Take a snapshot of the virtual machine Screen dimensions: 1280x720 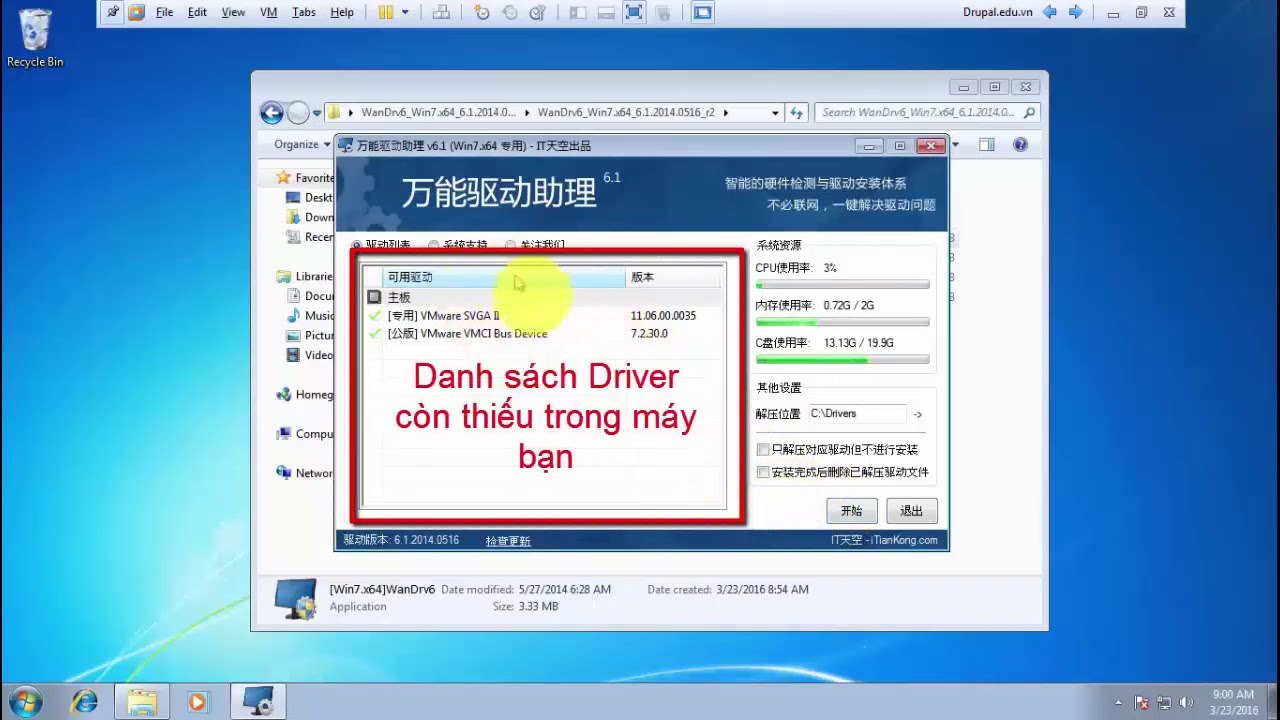(x=482, y=12)
